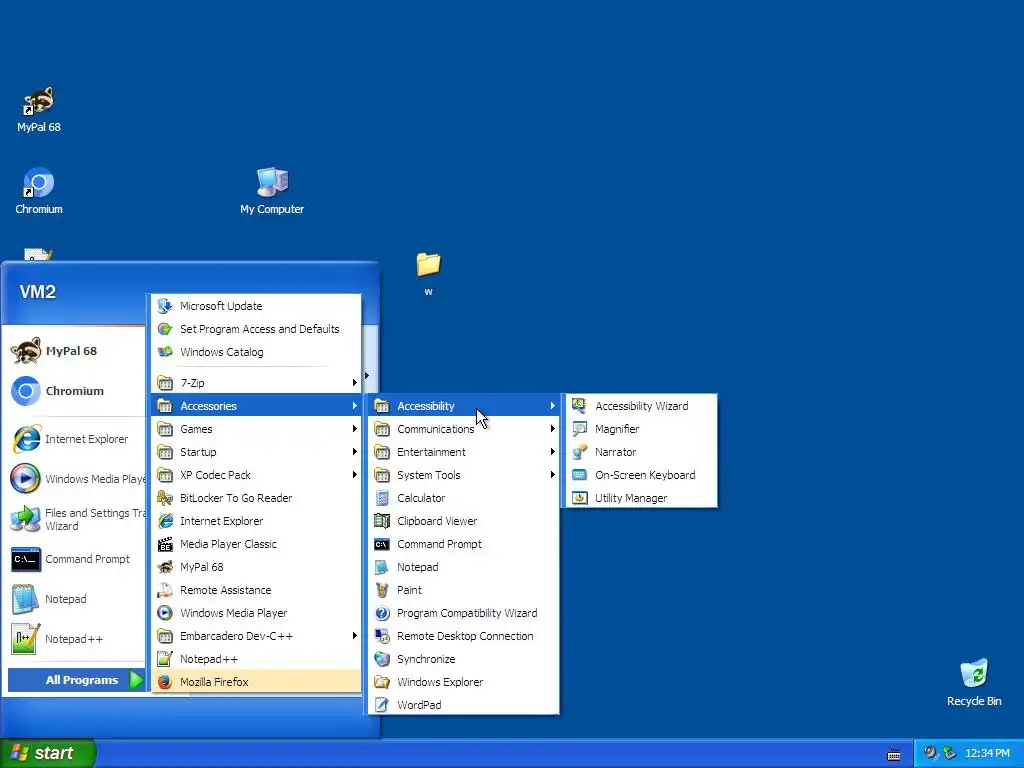Expand the Entertainment submenu arrow
Viewport: 1024px width, 768px height.
point(552,452)
